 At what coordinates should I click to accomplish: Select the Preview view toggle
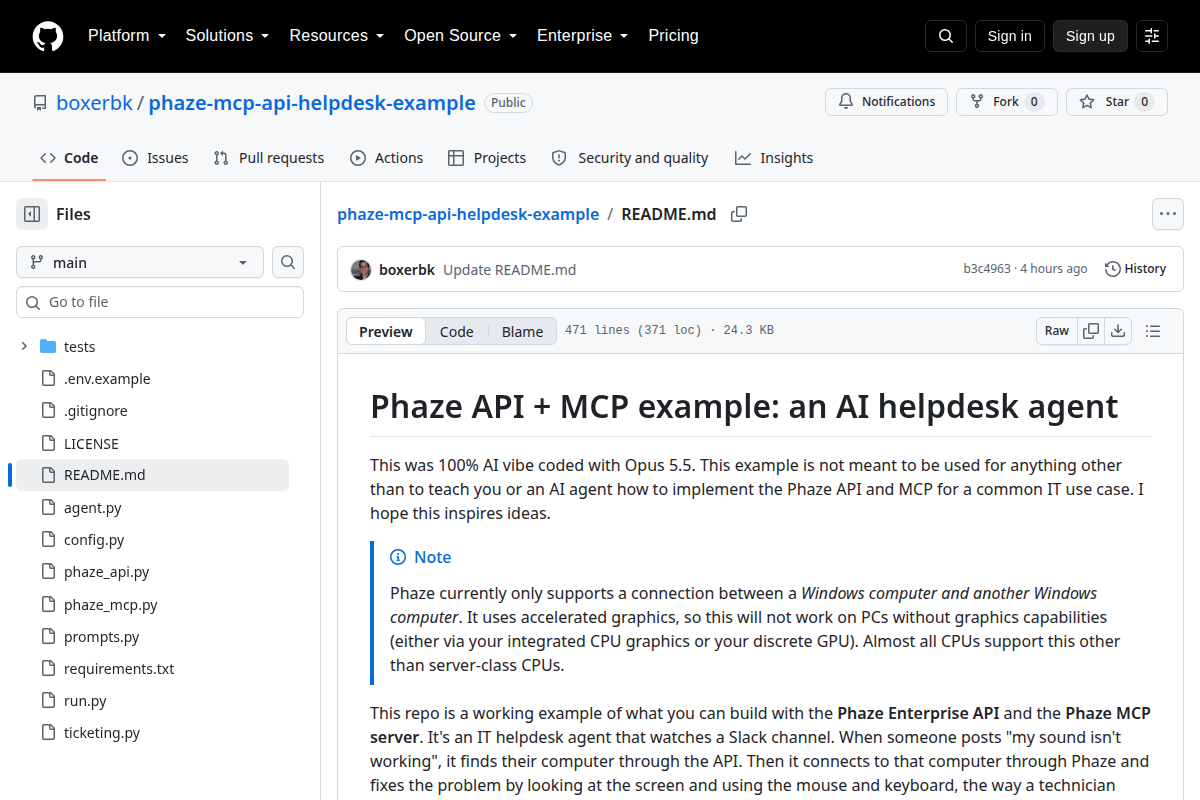click(386, 332)
